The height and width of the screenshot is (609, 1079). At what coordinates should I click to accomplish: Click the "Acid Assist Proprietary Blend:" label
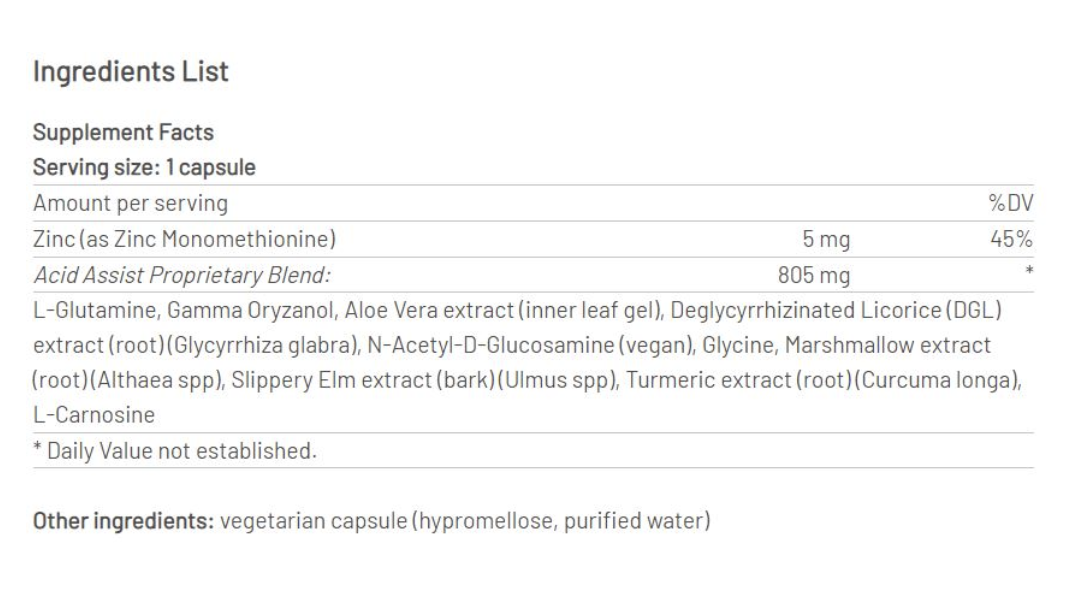(x=182, y=275)
